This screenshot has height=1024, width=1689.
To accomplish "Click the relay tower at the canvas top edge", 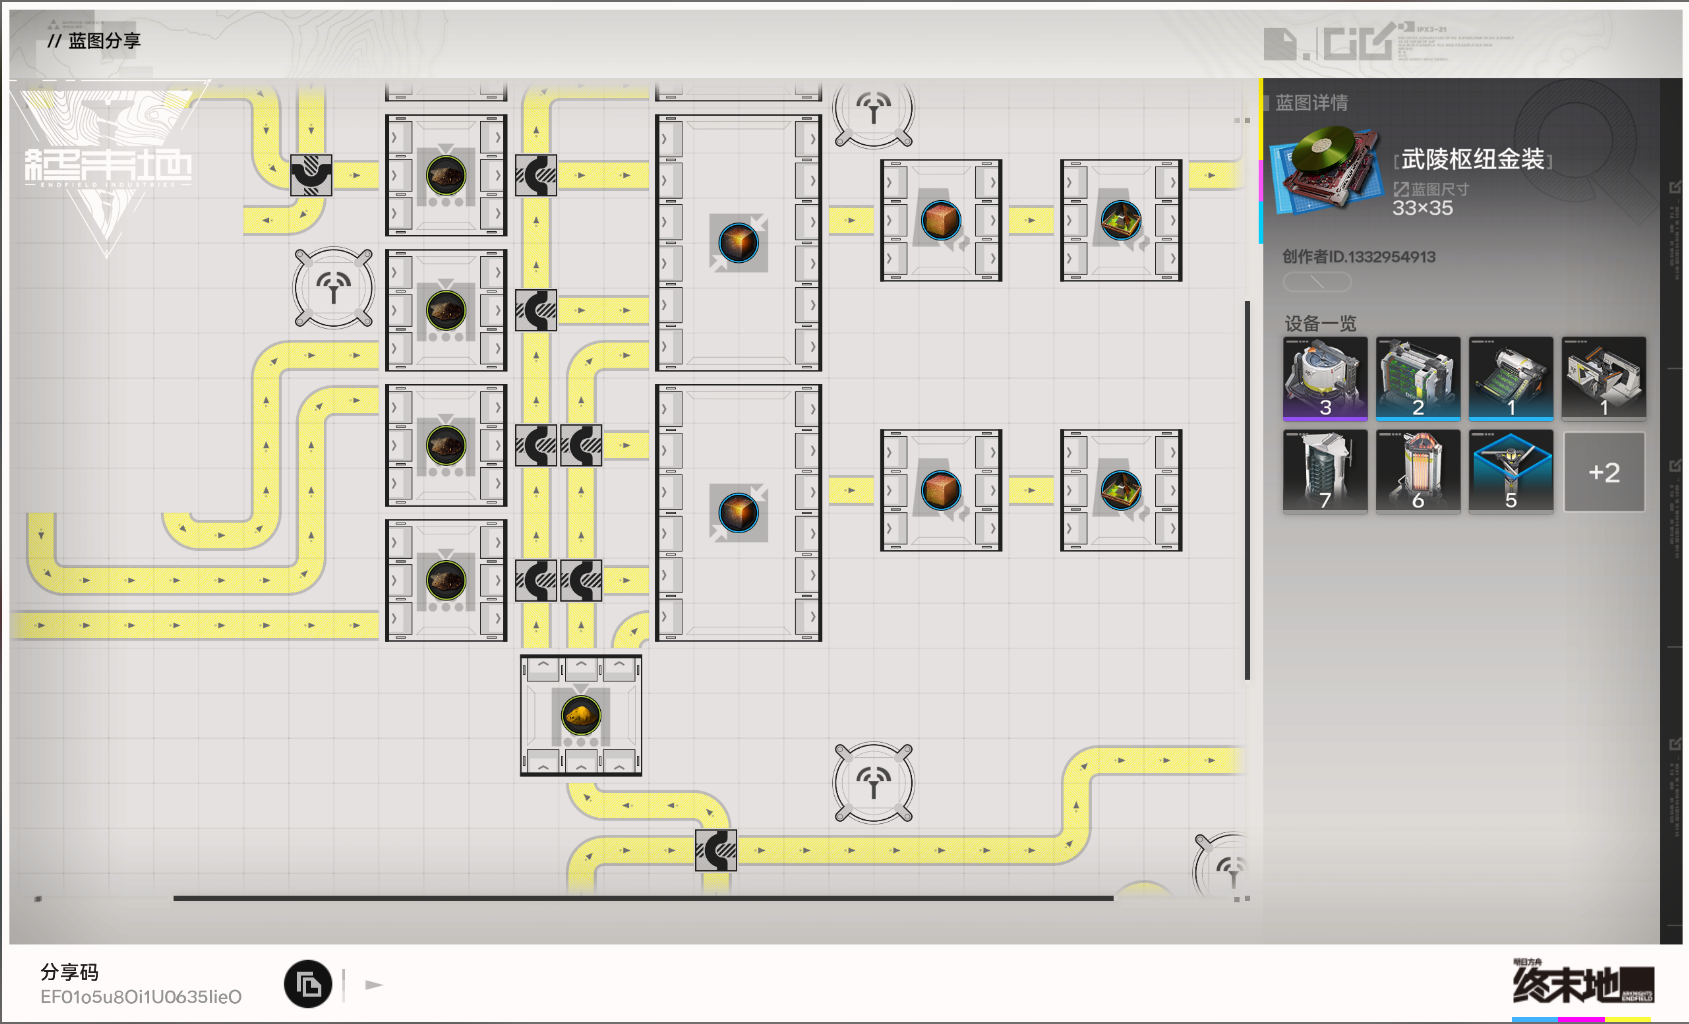I will pos(873,112).
